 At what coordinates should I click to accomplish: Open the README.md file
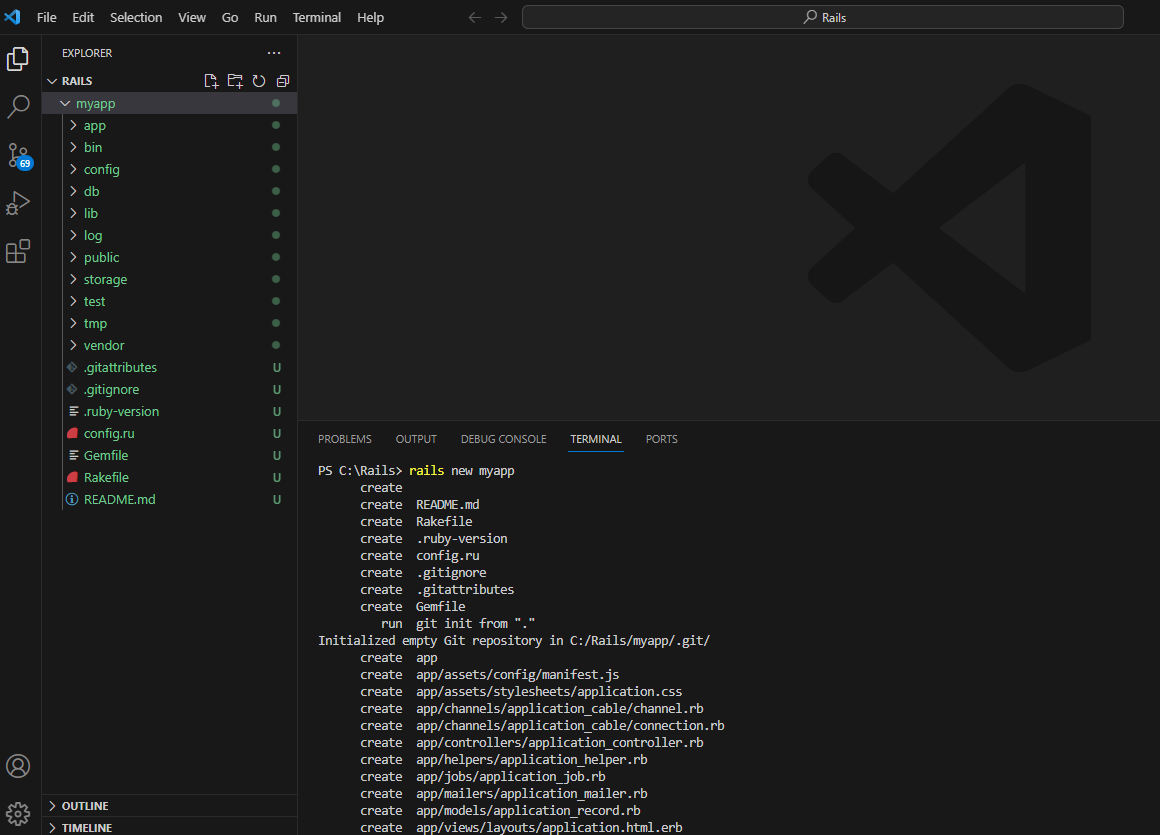click(x=119, y=499)
